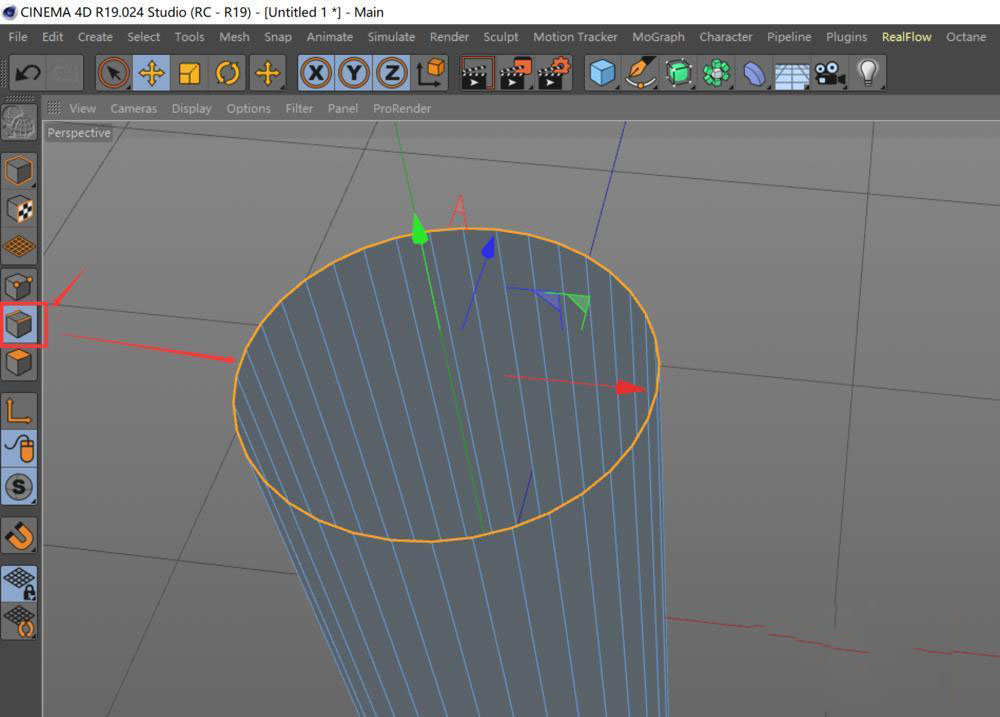Open the viewport View menu

pyautogui.click(x=83, y=108)
